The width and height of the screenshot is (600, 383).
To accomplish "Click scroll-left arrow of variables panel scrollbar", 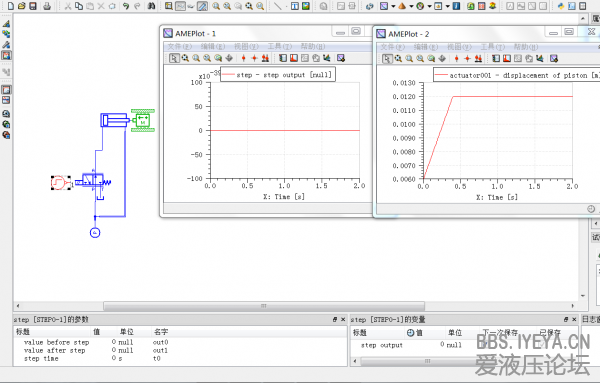I will point(355,361).
